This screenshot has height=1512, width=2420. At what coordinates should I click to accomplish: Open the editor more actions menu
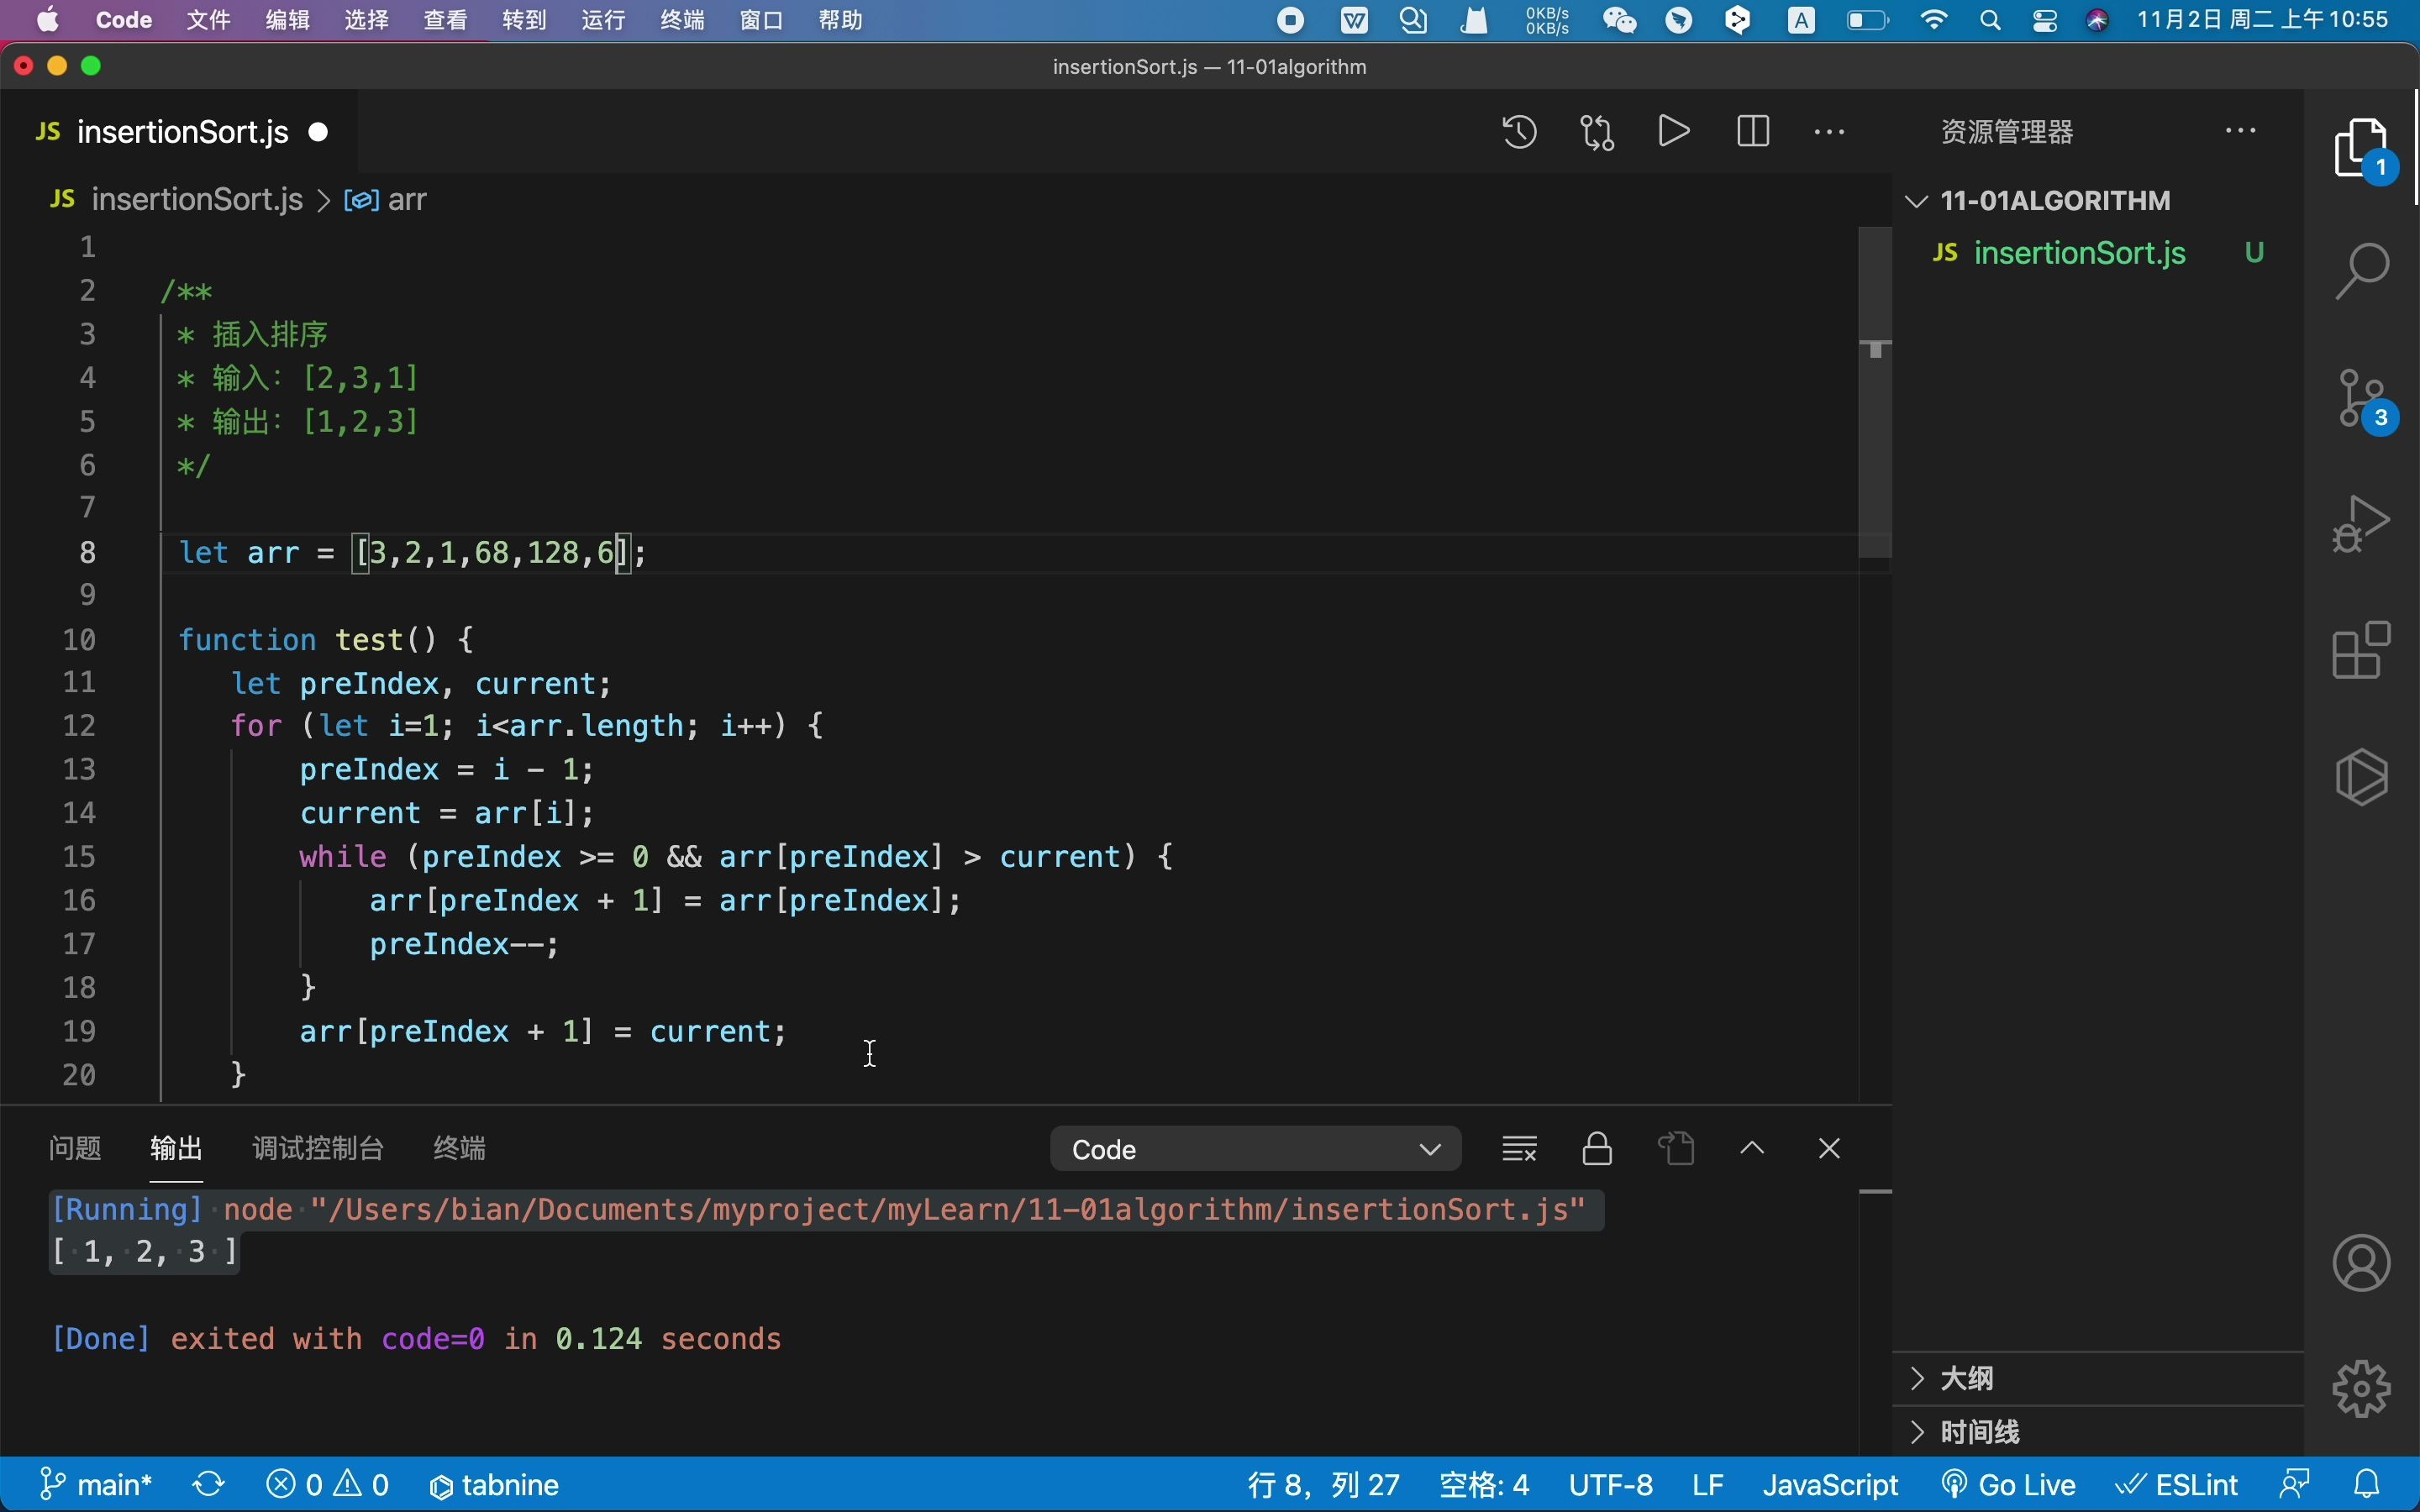[x=1829, y=132]
